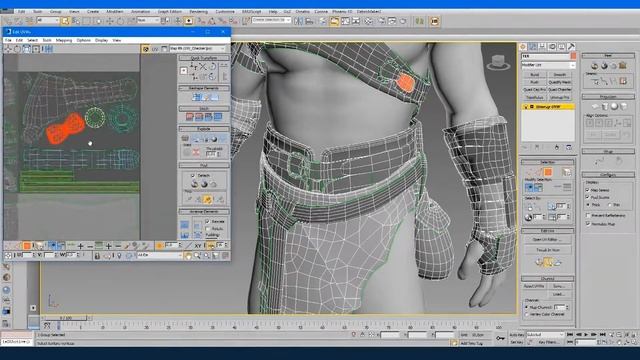Collapse the Explode rollout
The image size is (640, 360).
point(204,129)
